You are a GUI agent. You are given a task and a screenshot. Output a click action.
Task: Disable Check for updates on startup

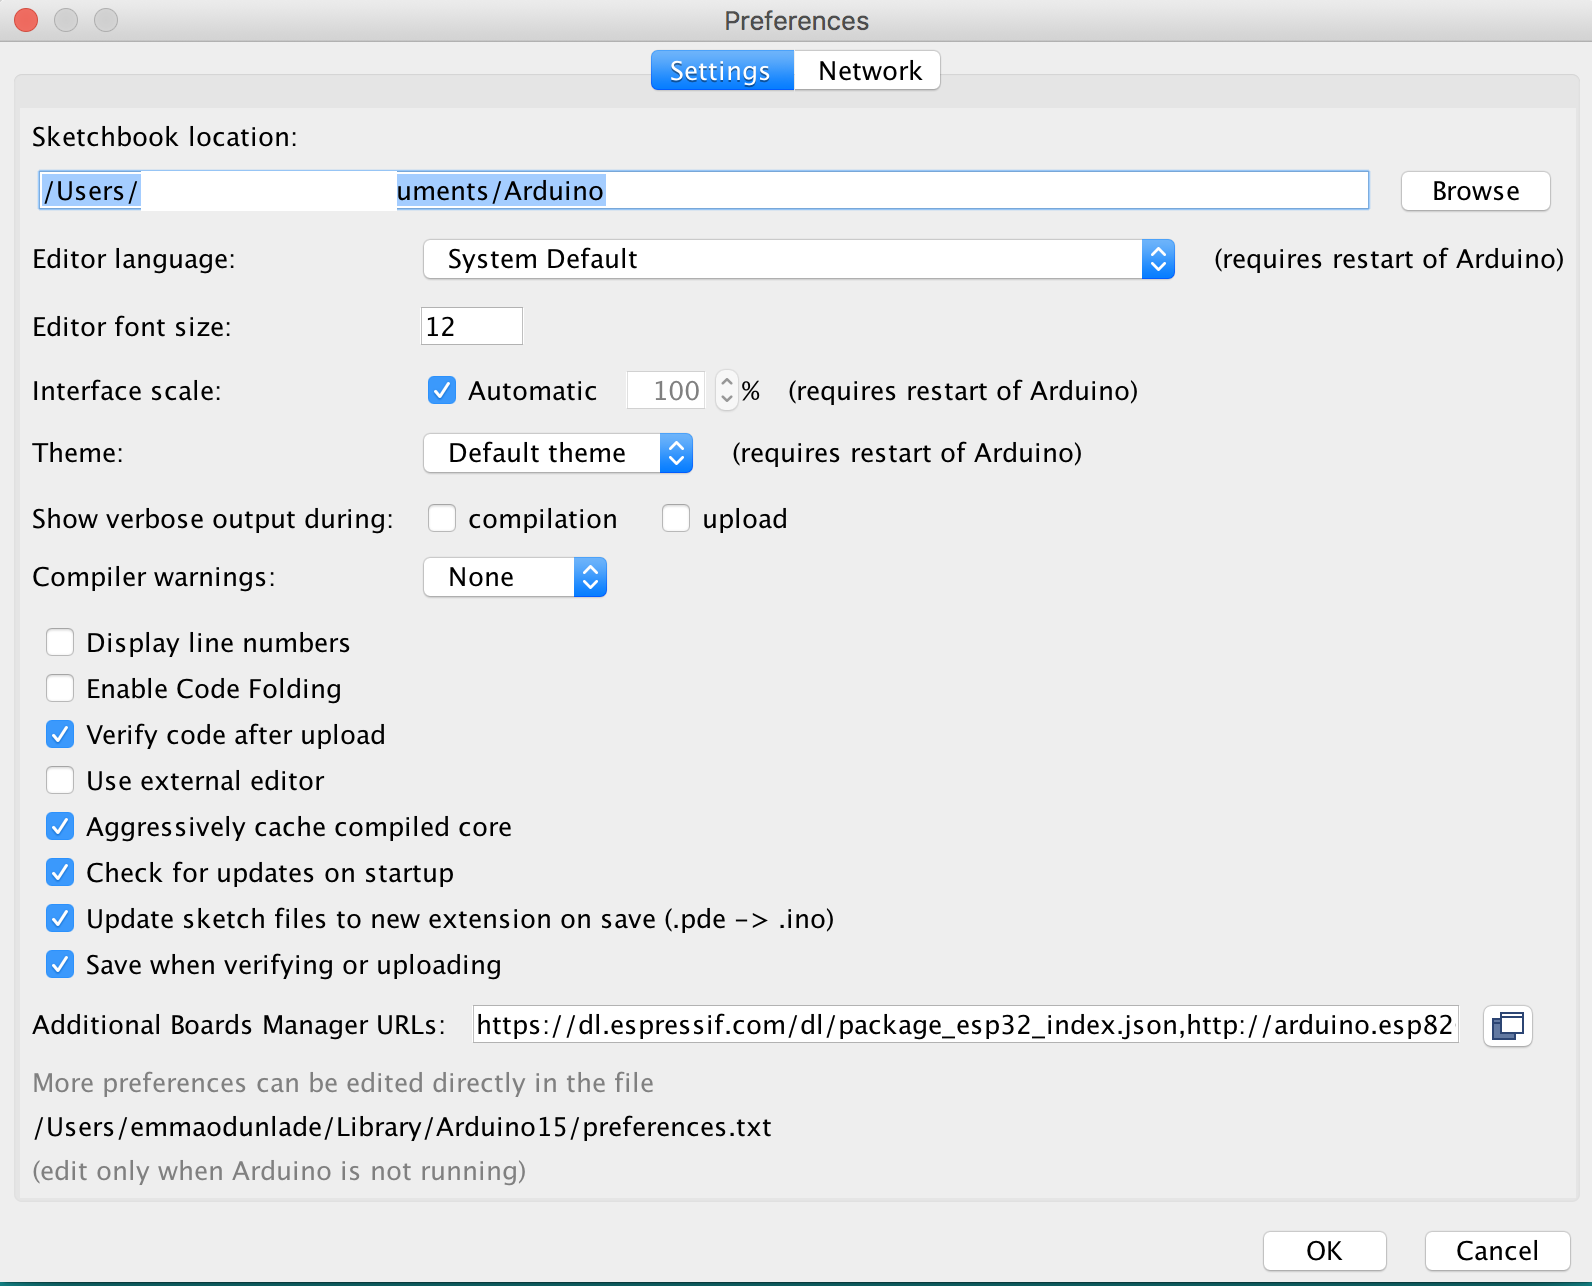pos(60,872)
